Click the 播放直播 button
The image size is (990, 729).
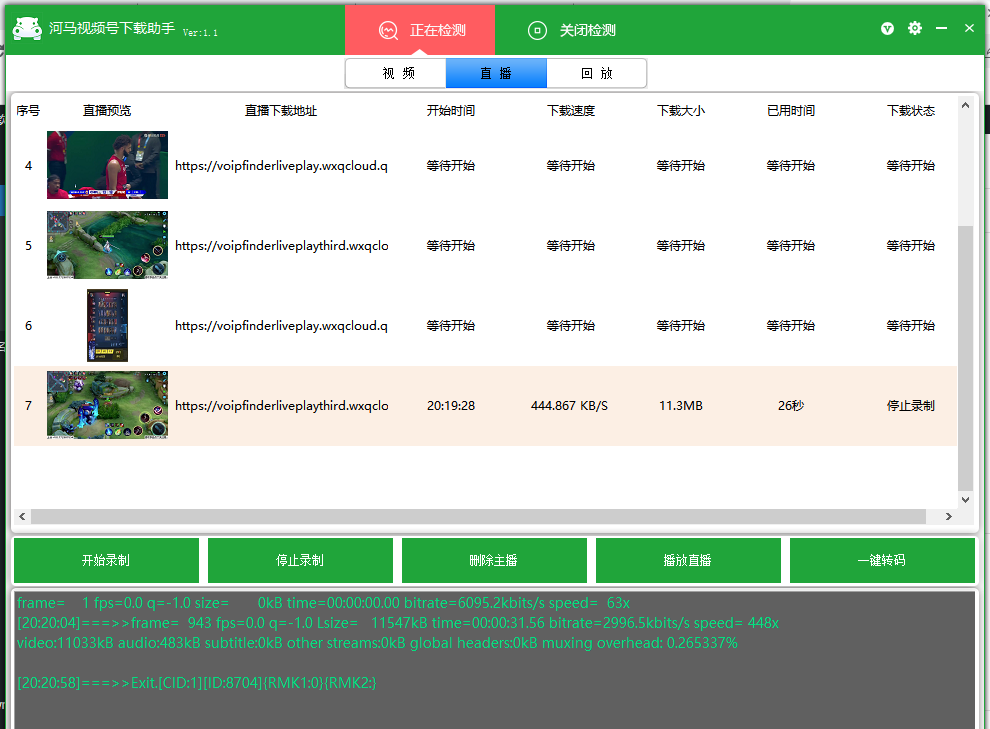[687, 560]
